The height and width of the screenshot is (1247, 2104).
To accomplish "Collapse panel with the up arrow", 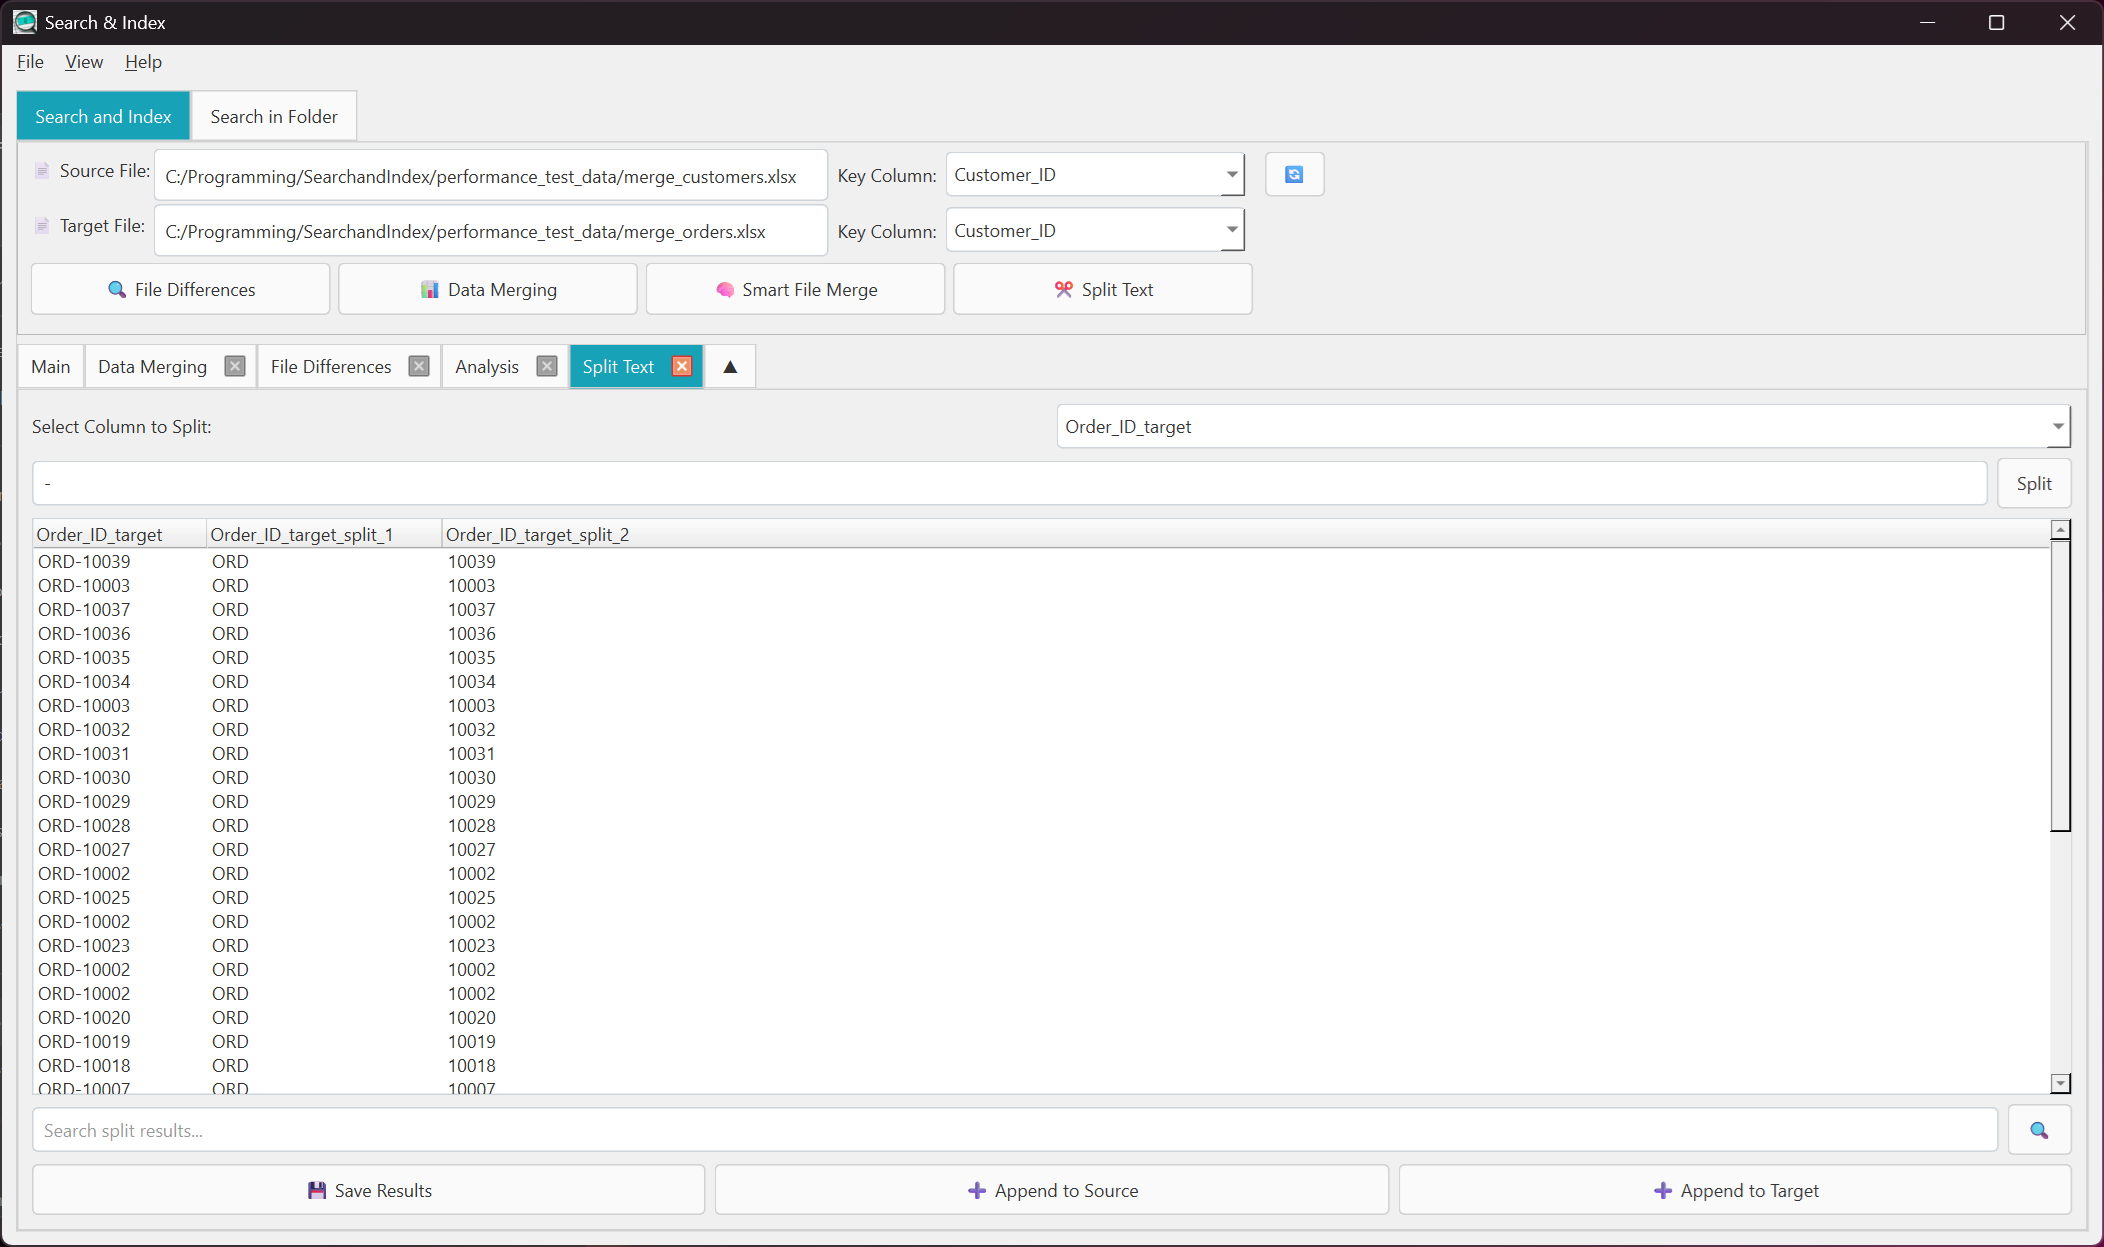I will [x=730, y=366].
